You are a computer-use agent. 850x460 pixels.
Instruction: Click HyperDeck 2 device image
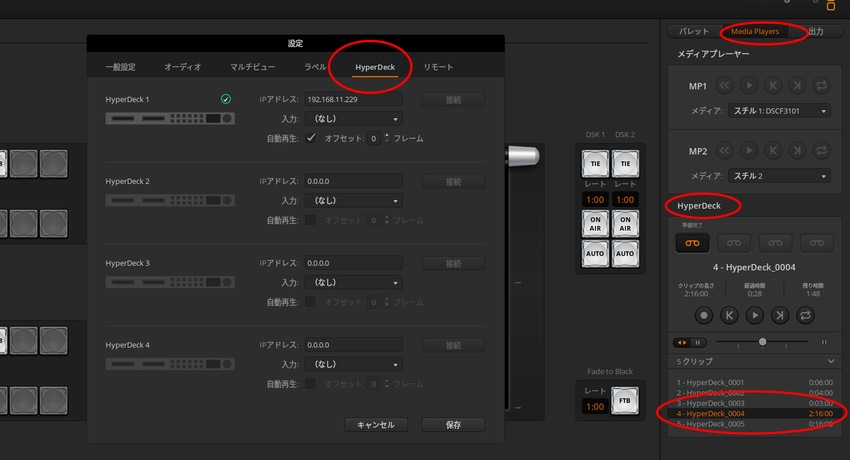point(170,200)
